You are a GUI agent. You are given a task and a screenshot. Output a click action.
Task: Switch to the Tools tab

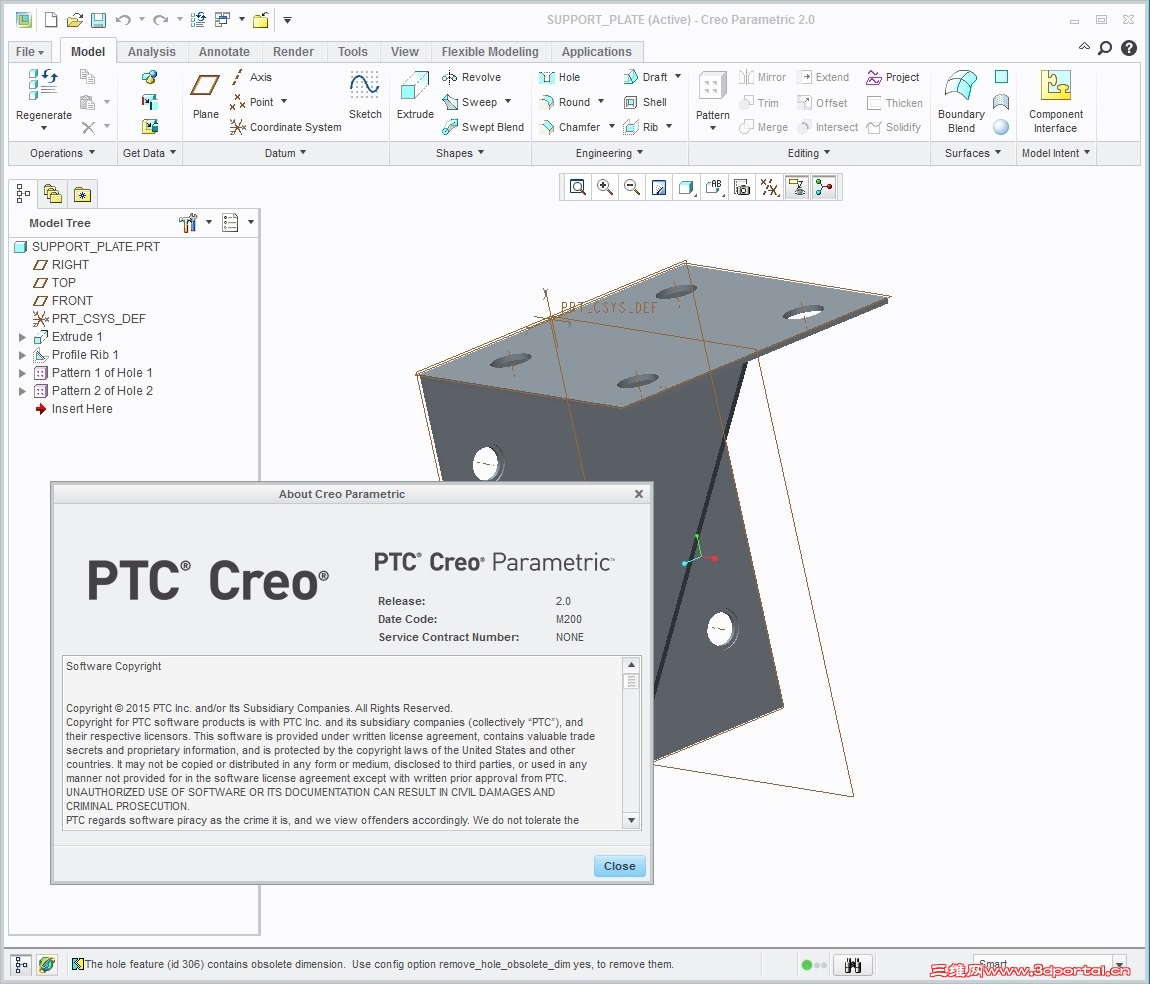(352, 52)
